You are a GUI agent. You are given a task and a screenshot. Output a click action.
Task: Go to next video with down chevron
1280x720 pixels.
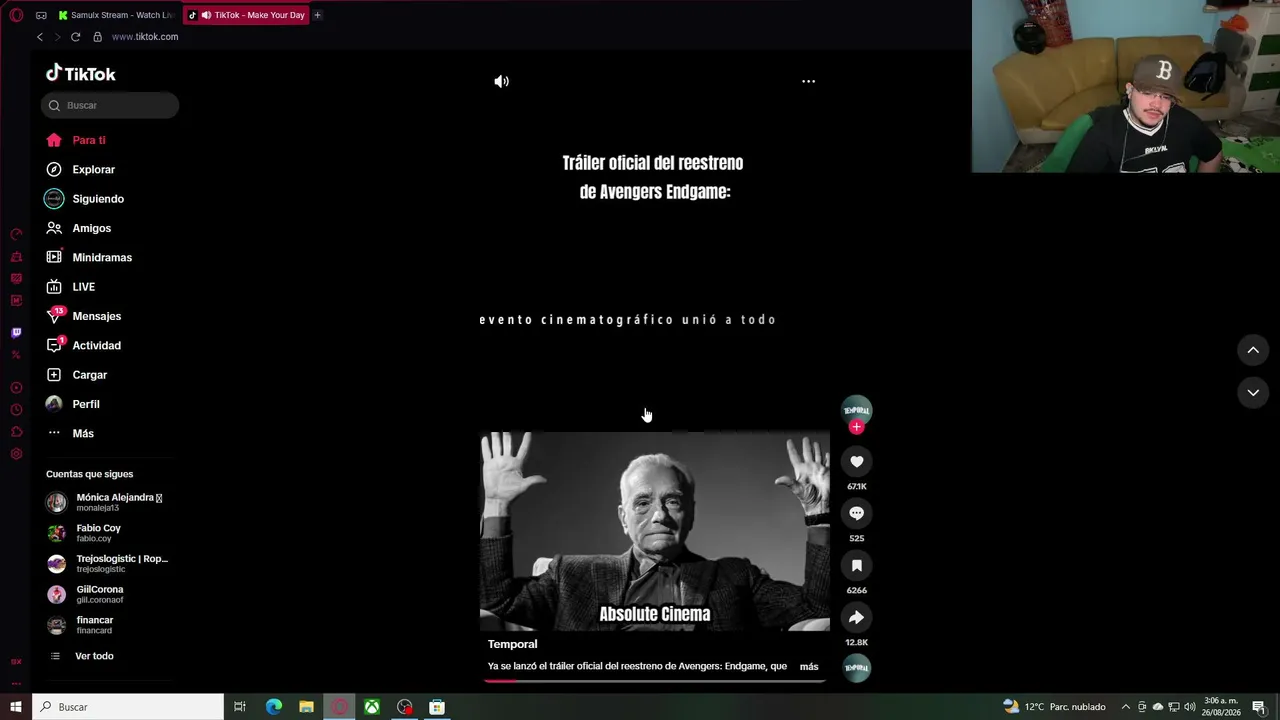click(1253, 393)
